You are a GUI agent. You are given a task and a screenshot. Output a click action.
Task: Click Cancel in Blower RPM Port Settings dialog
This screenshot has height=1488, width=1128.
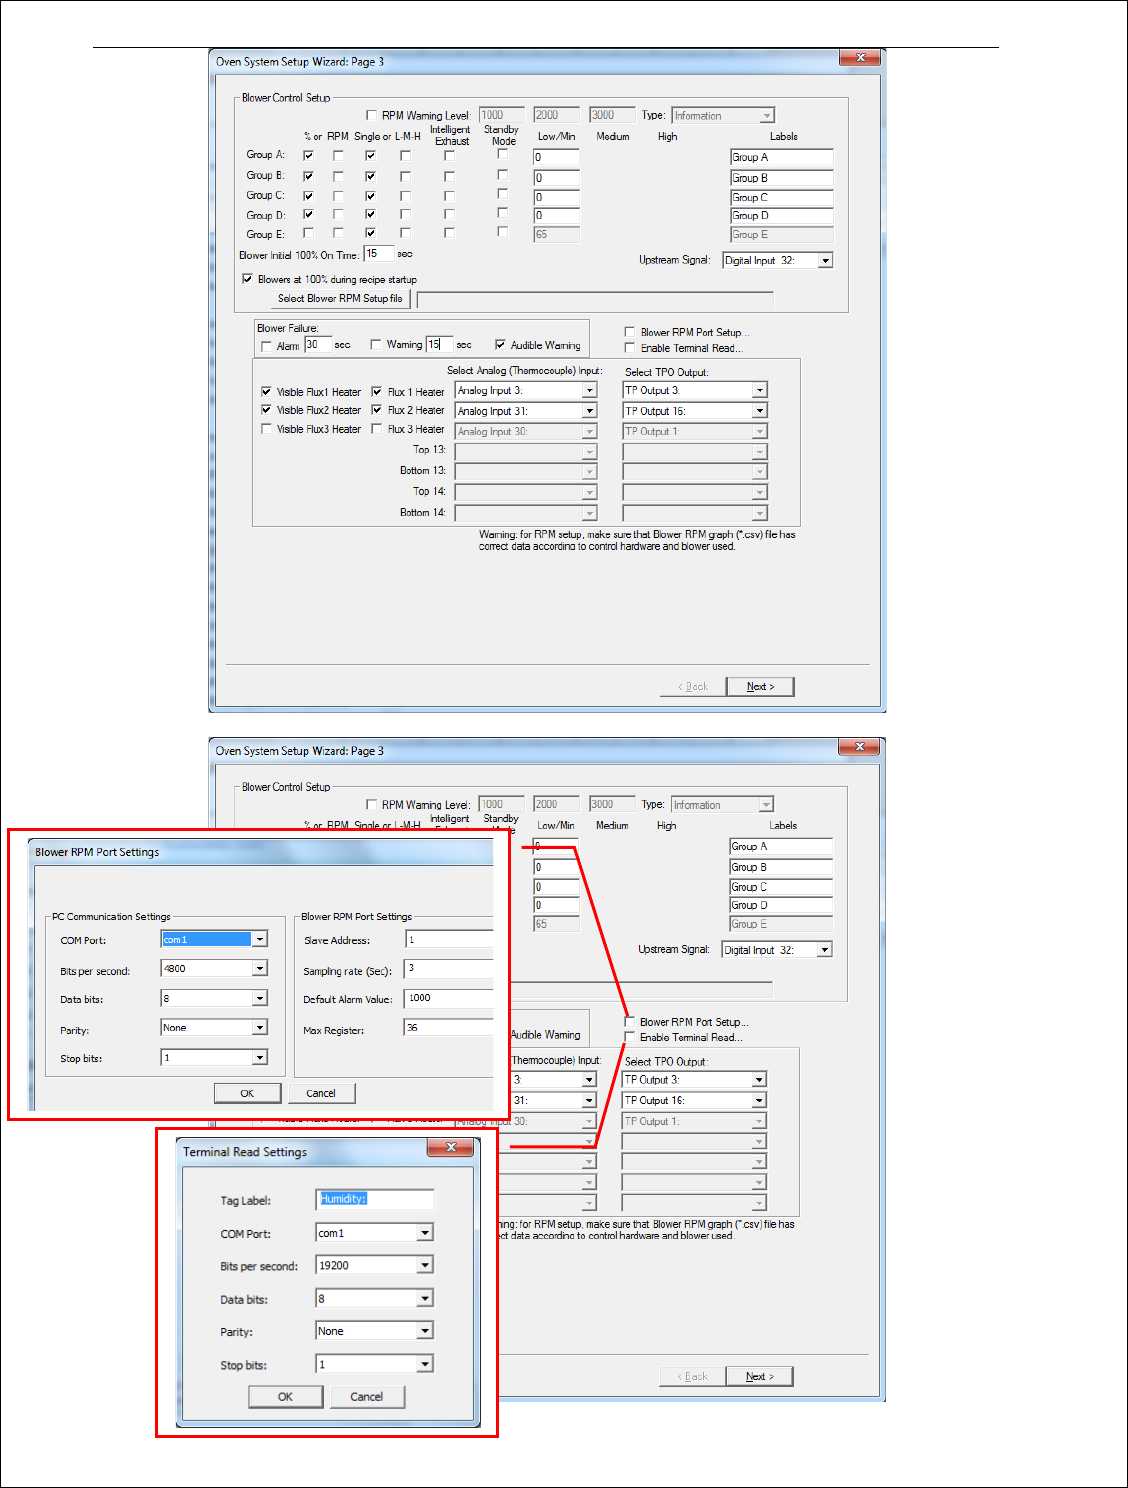[321, 1093]
